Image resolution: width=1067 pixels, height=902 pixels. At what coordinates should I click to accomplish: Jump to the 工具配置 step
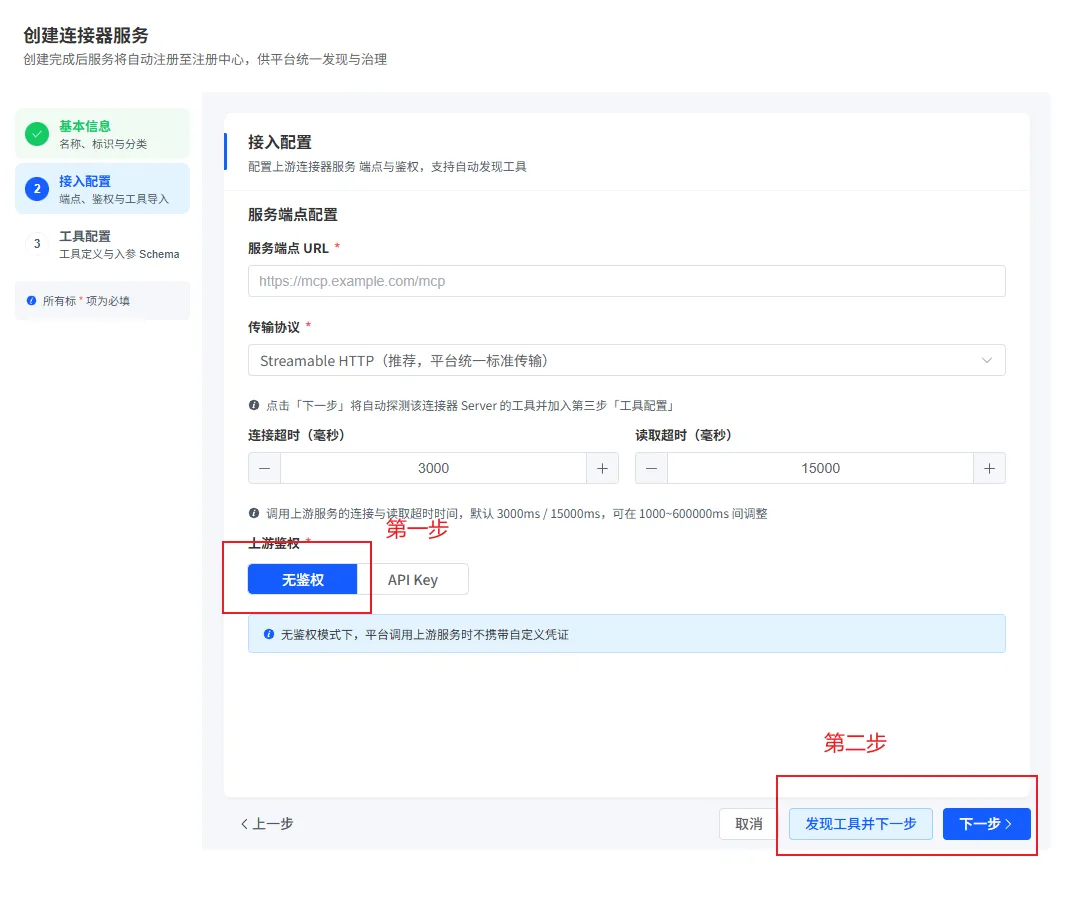pos(103,244)
